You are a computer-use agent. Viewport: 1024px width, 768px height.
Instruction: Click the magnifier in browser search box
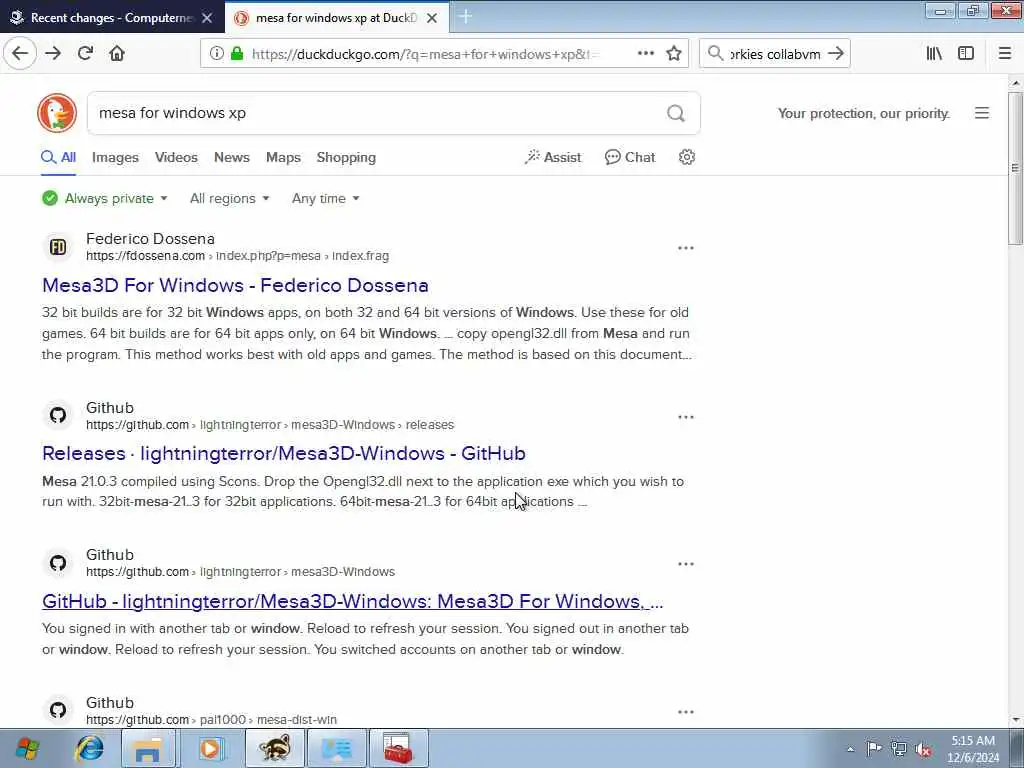[716, 54]
